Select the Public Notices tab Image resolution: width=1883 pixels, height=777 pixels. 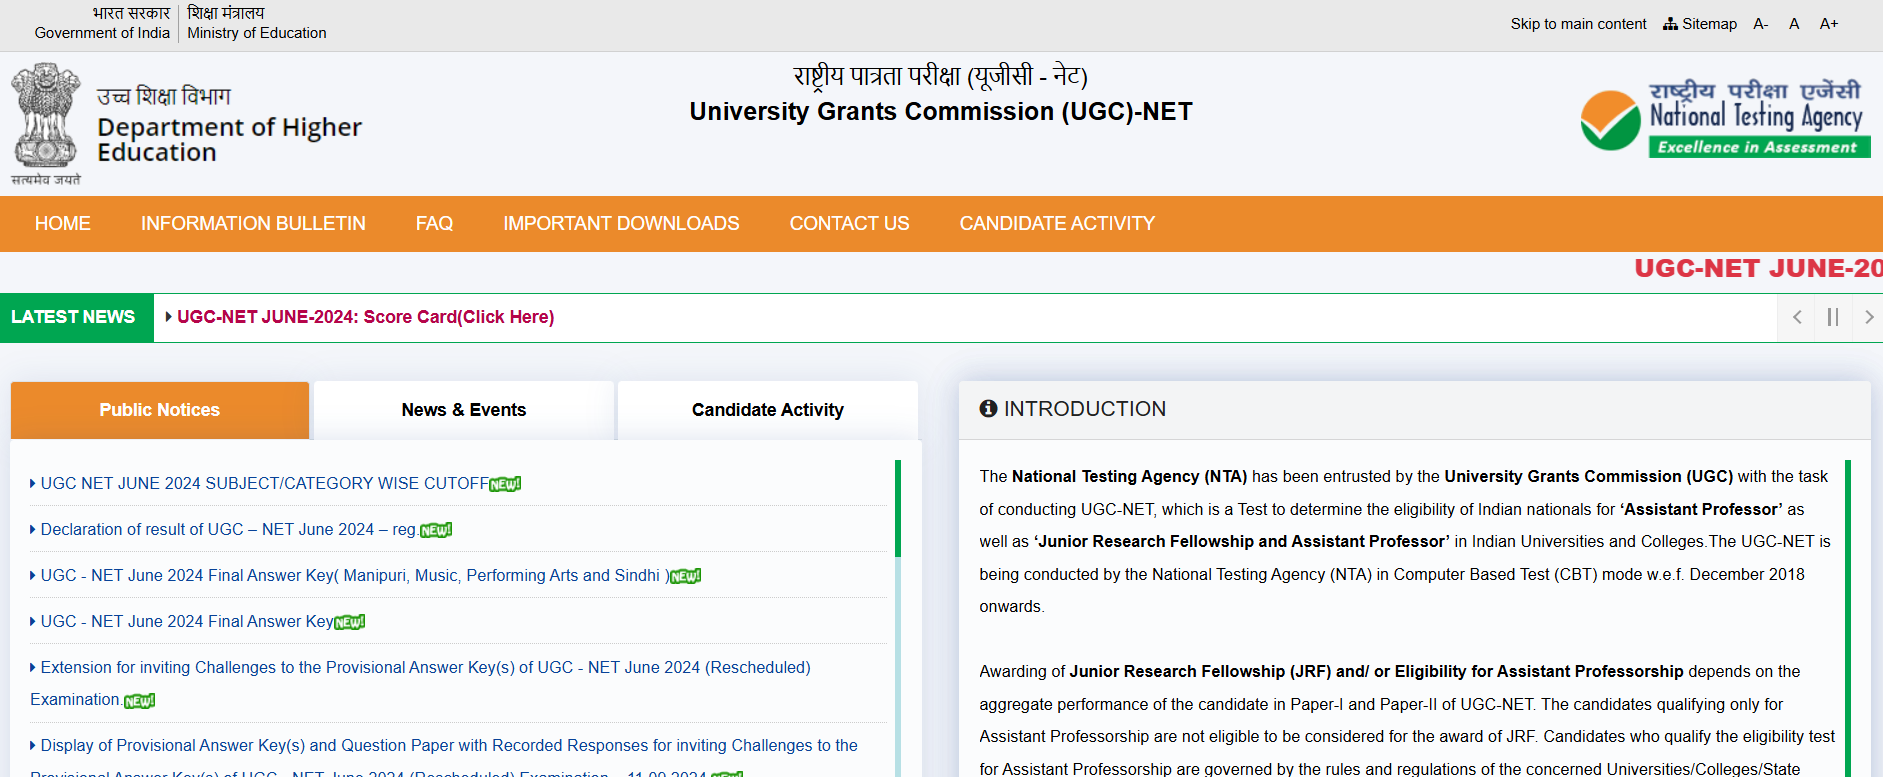(160, 410)
